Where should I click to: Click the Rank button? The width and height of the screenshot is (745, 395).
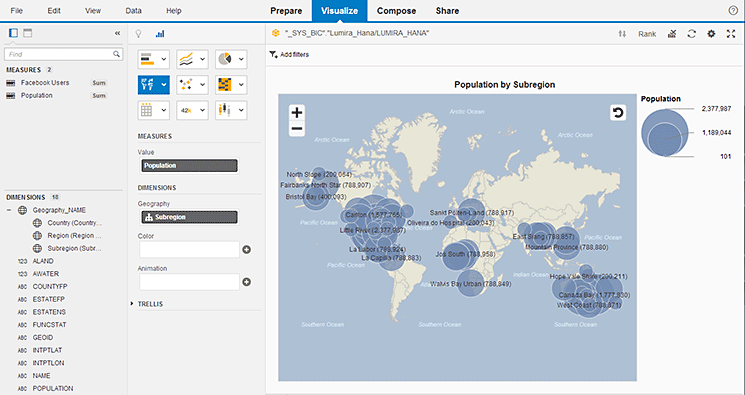click(647, 34)
